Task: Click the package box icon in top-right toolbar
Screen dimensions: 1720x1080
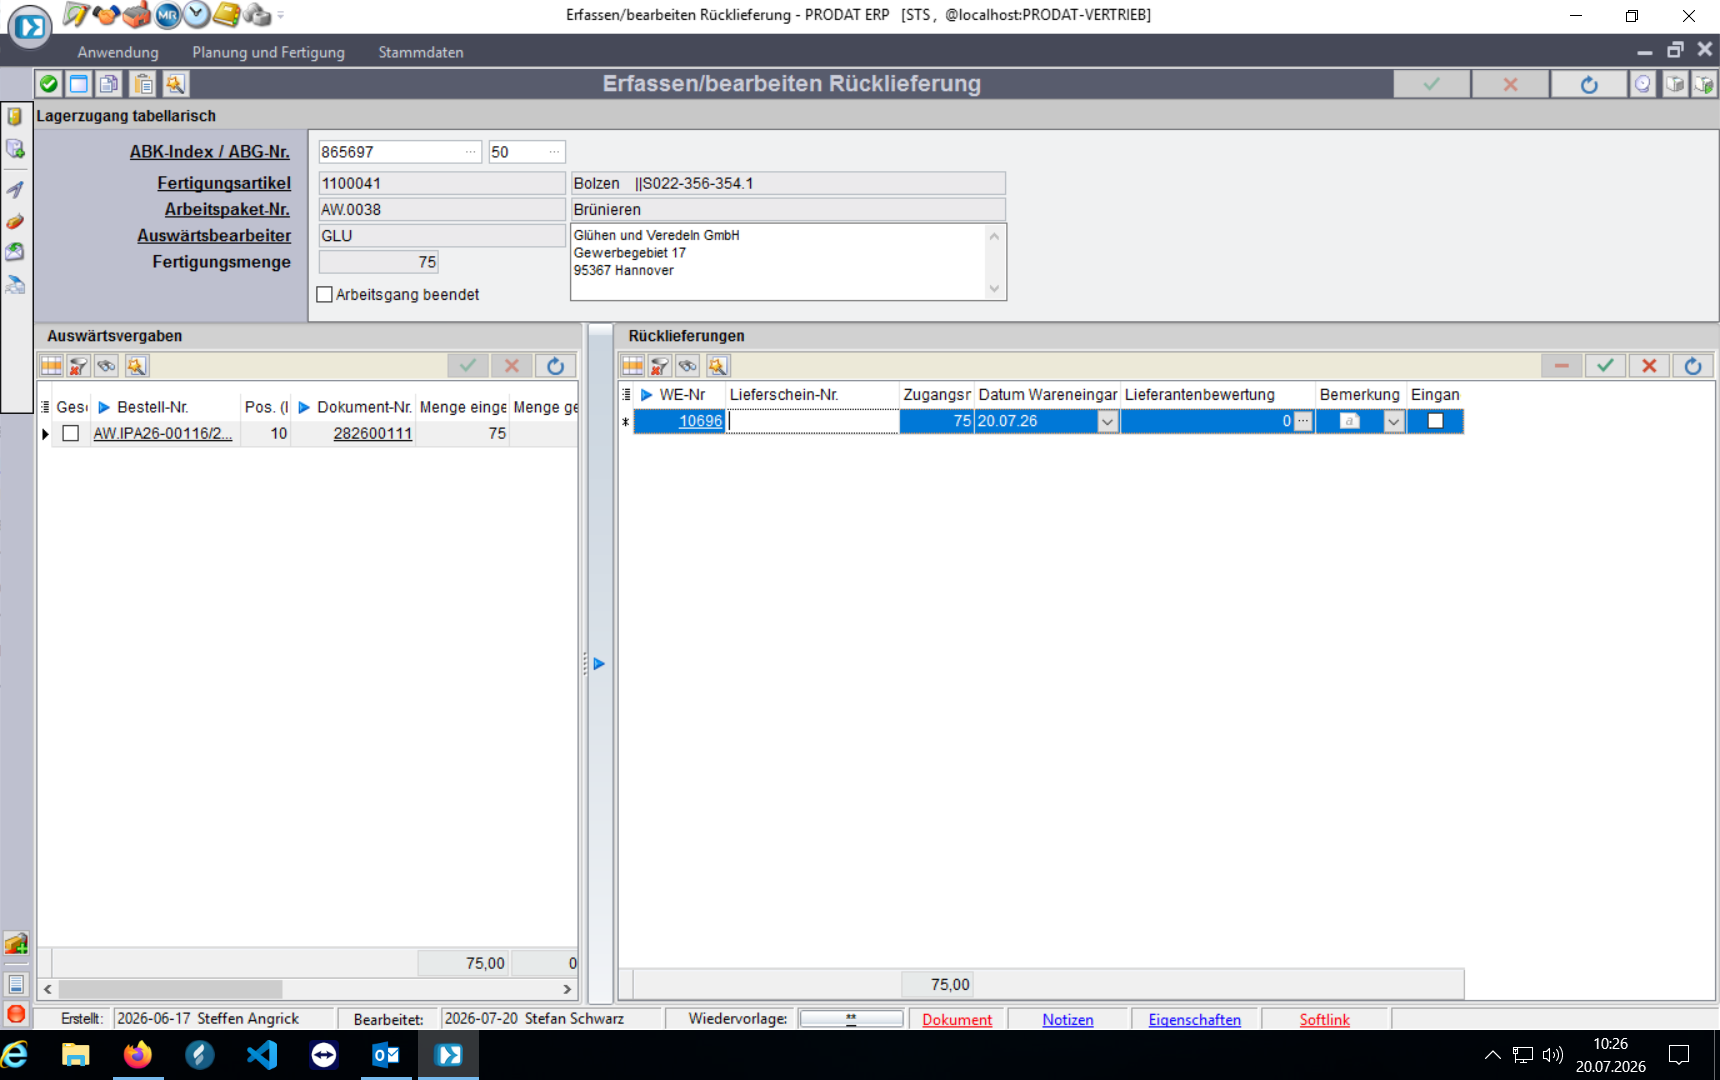Action: (x=1675, y=84)
